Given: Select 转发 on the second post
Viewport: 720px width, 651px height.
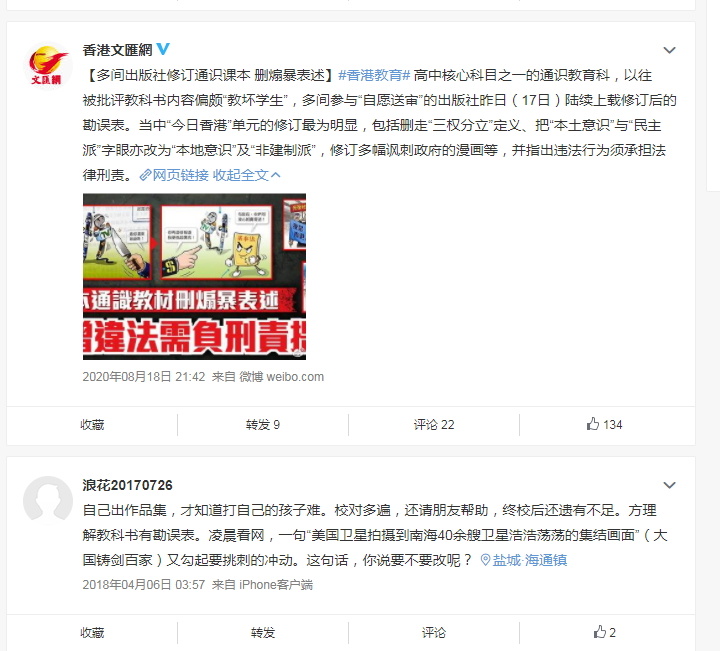Looking at the screenshot, I should coord(263,633).
